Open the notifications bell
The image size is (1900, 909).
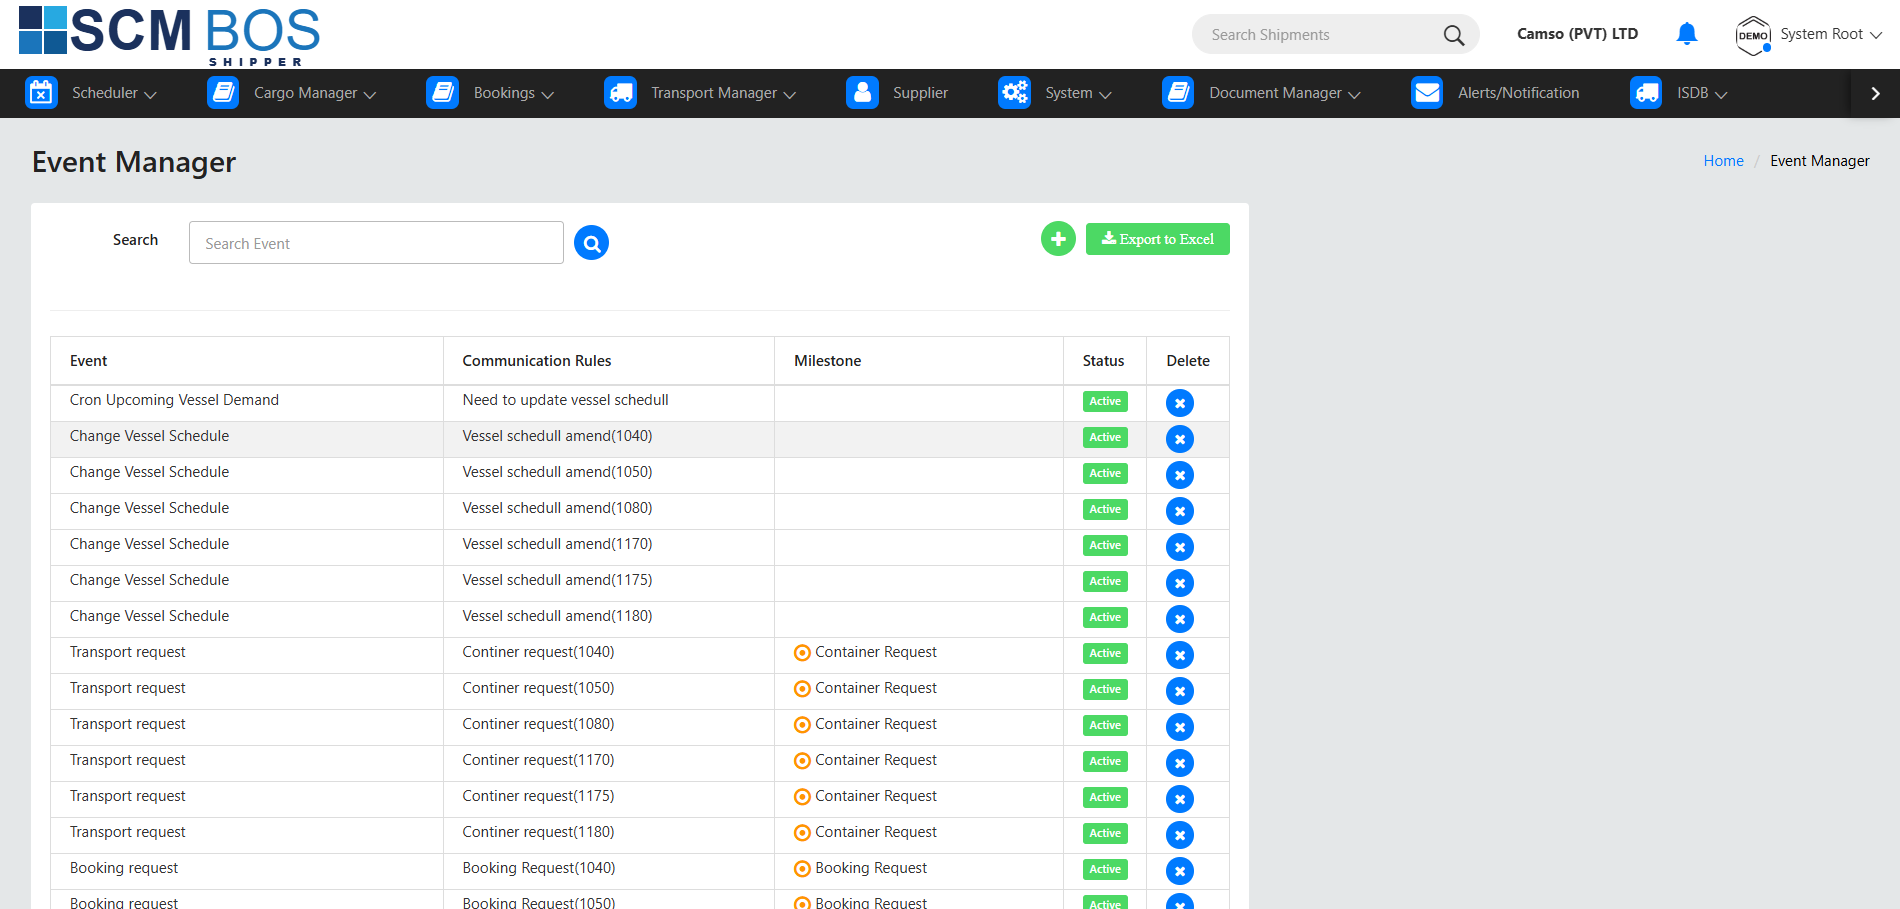point(1687,34)
